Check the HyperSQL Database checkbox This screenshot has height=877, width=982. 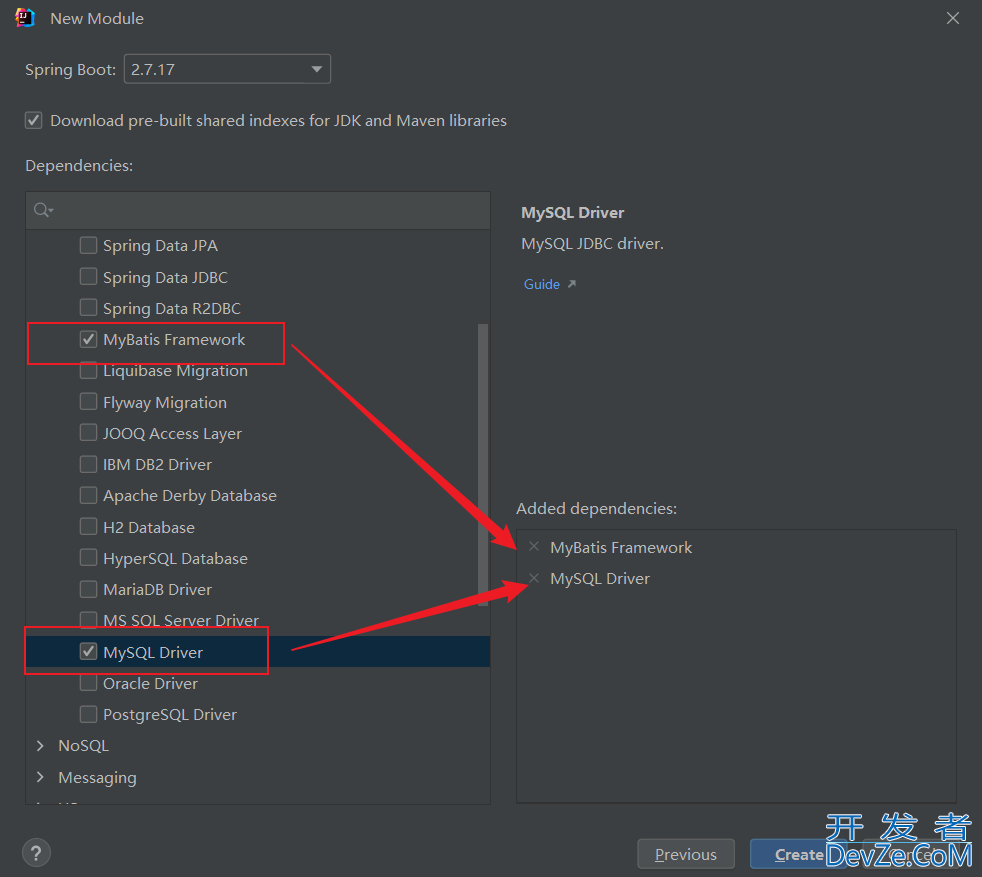[88, 558]
